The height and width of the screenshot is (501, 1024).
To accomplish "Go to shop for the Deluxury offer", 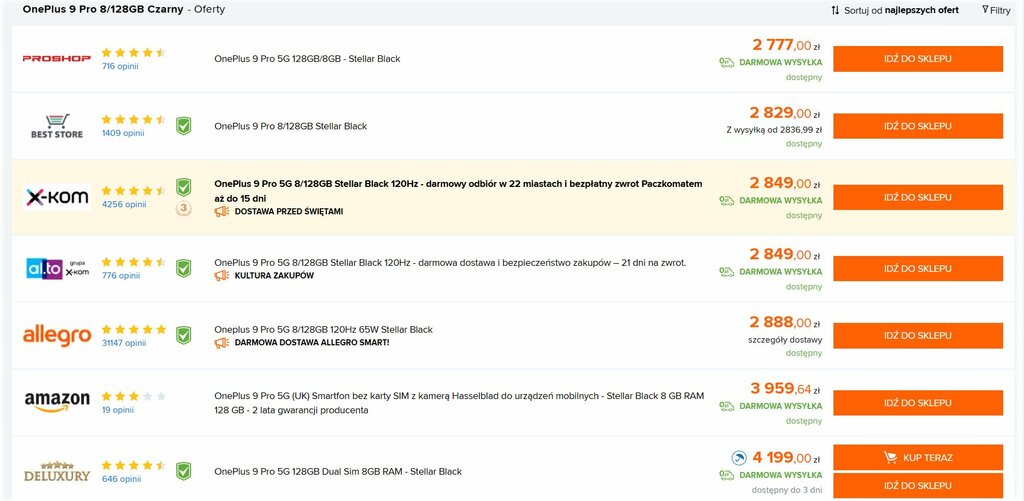I will point(918,485).
